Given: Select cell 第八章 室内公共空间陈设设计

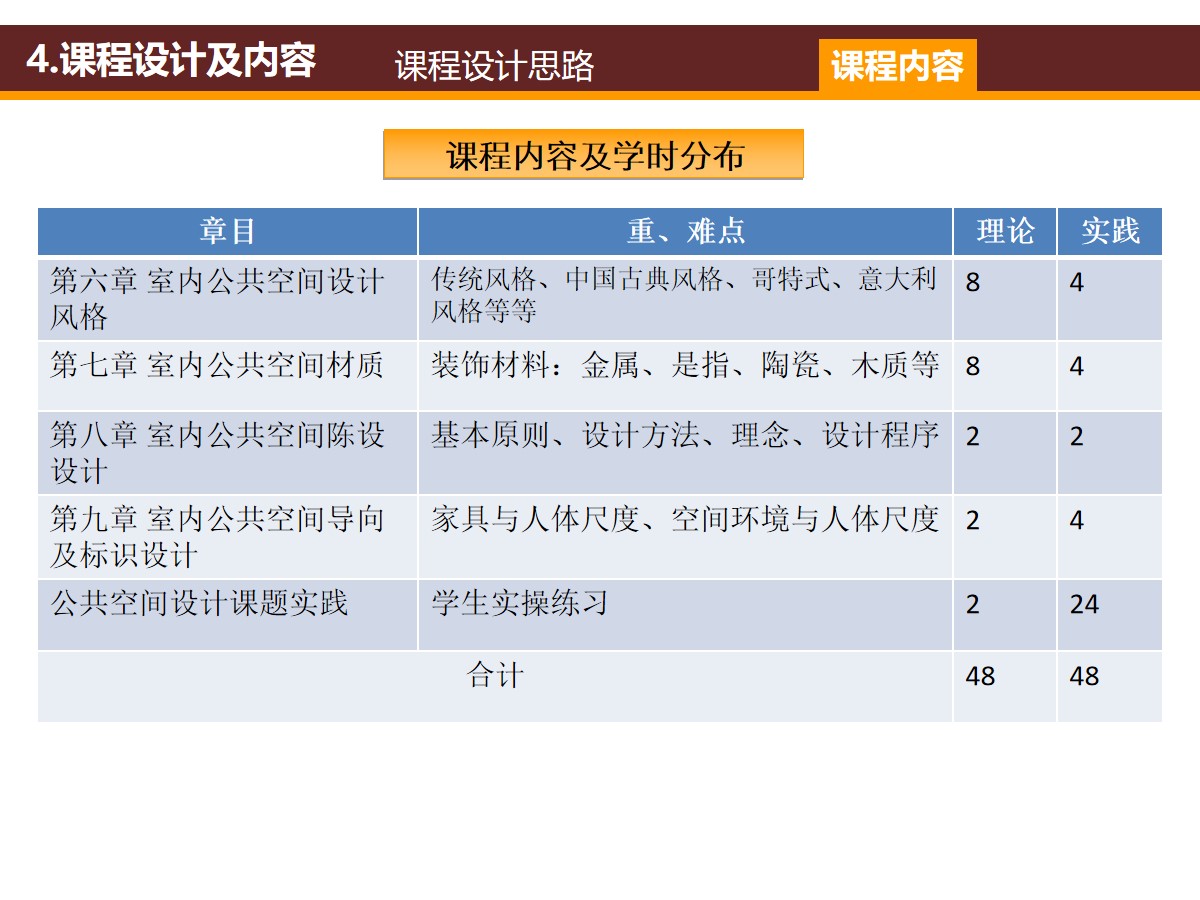Looking at the screenshot, I should tap(228, 453).
